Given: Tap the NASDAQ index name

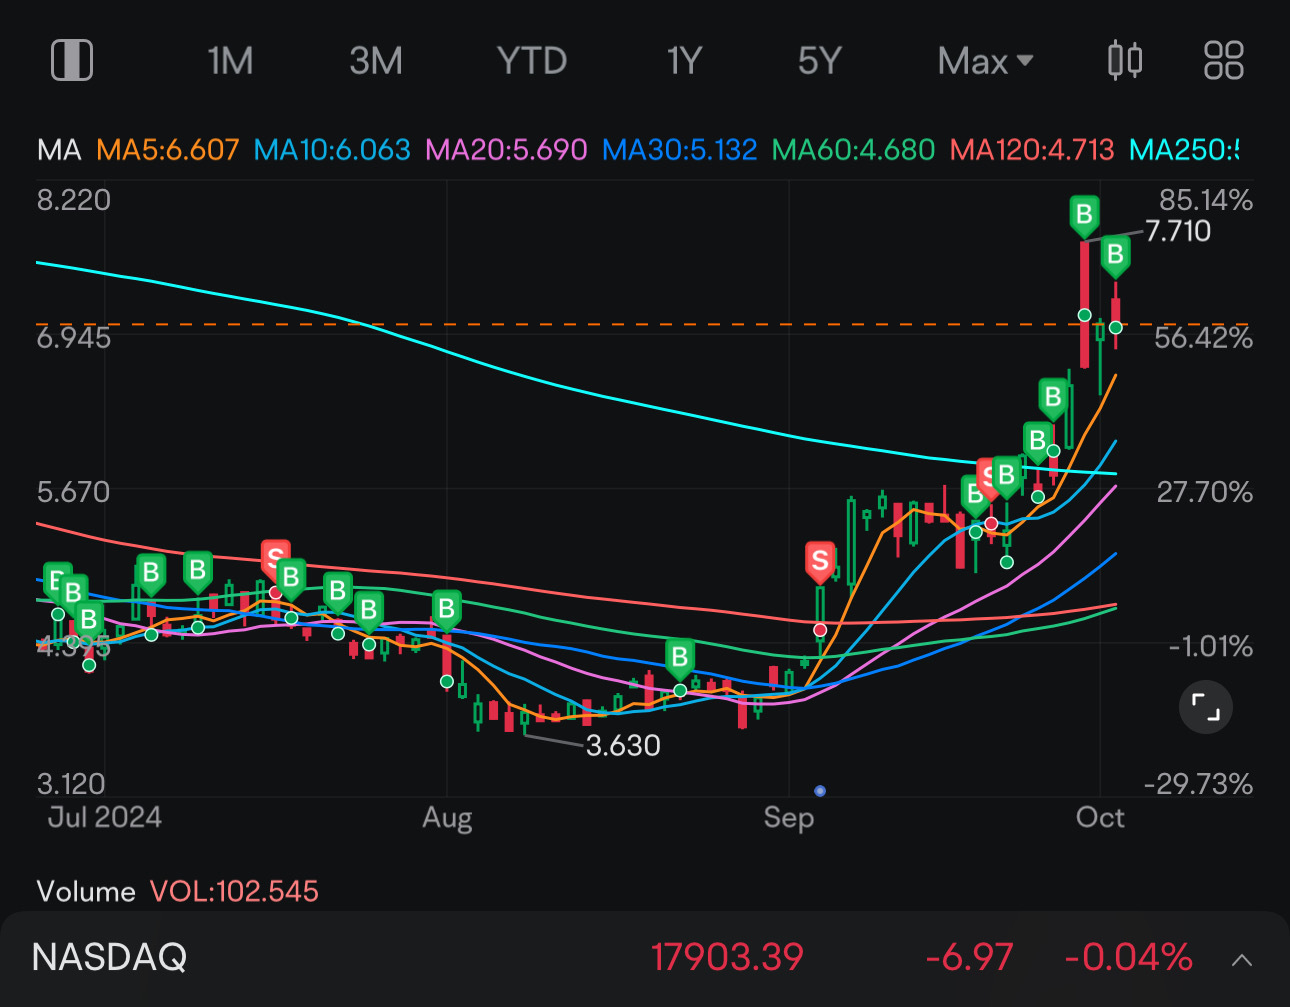Looking at the screenshot, I should pyautogui.click(x=109, y=957).
